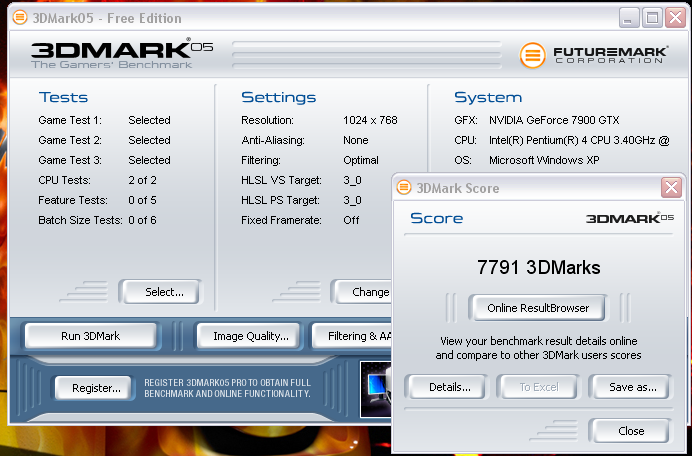Click the "Batch Size Tests:" label
This screenshot has height=456, width=692.
(80, 220)
